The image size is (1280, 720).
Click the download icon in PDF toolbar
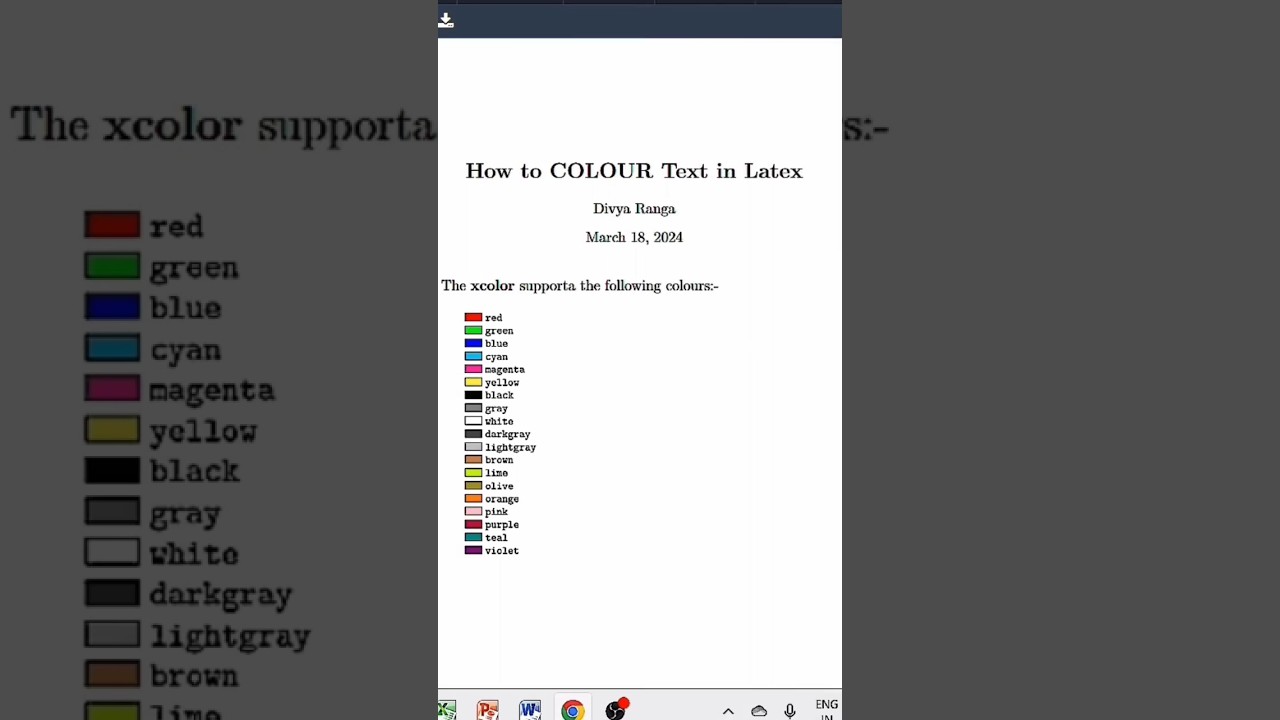[446, 21]
